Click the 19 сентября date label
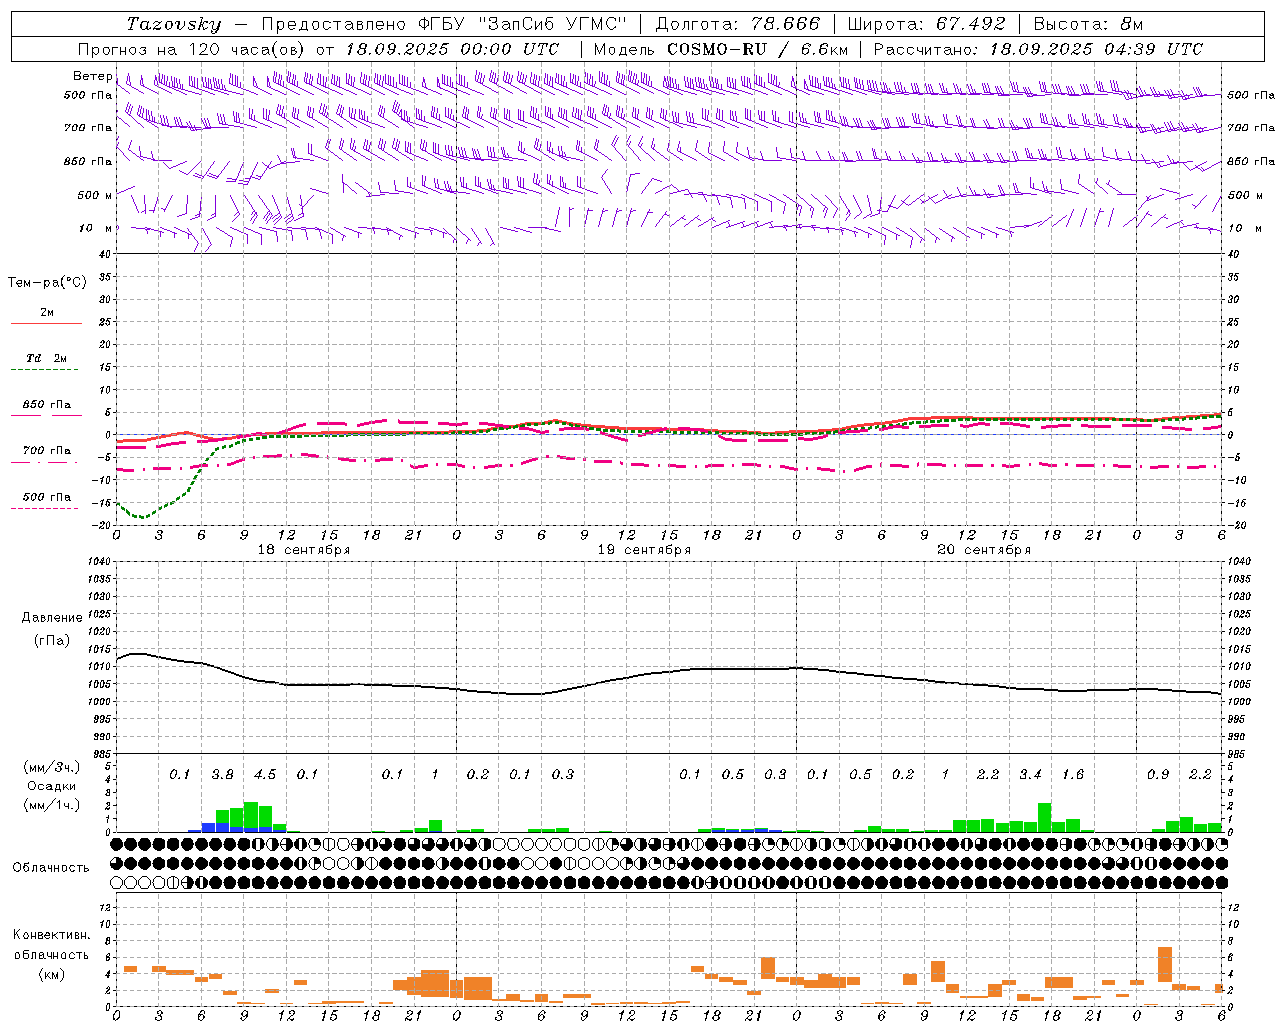1280x1024 pixels. point(644,550)
